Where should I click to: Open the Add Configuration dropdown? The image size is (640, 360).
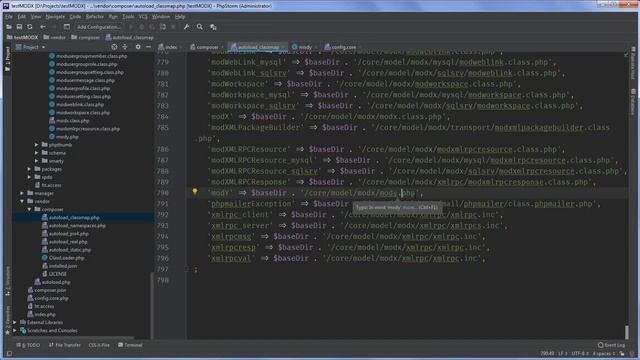pyautogui.click(x=99, y=27)
